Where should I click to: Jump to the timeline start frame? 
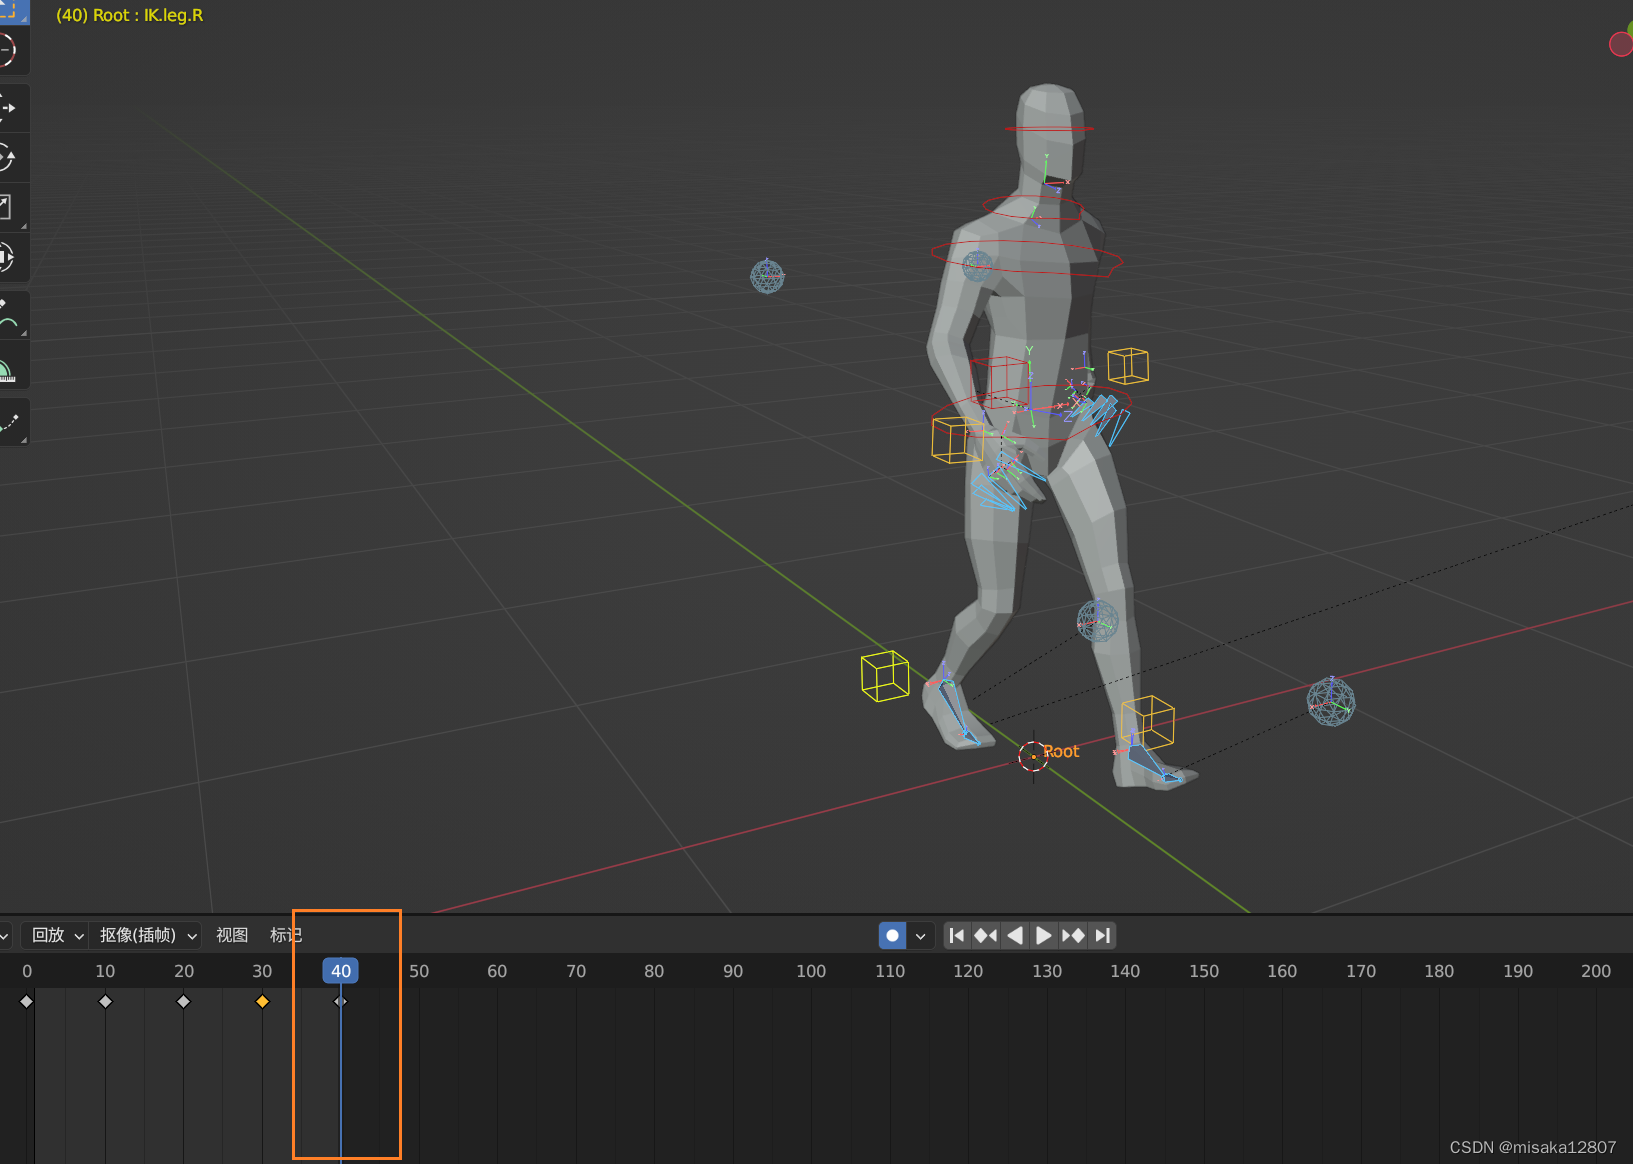pos(957,935)
